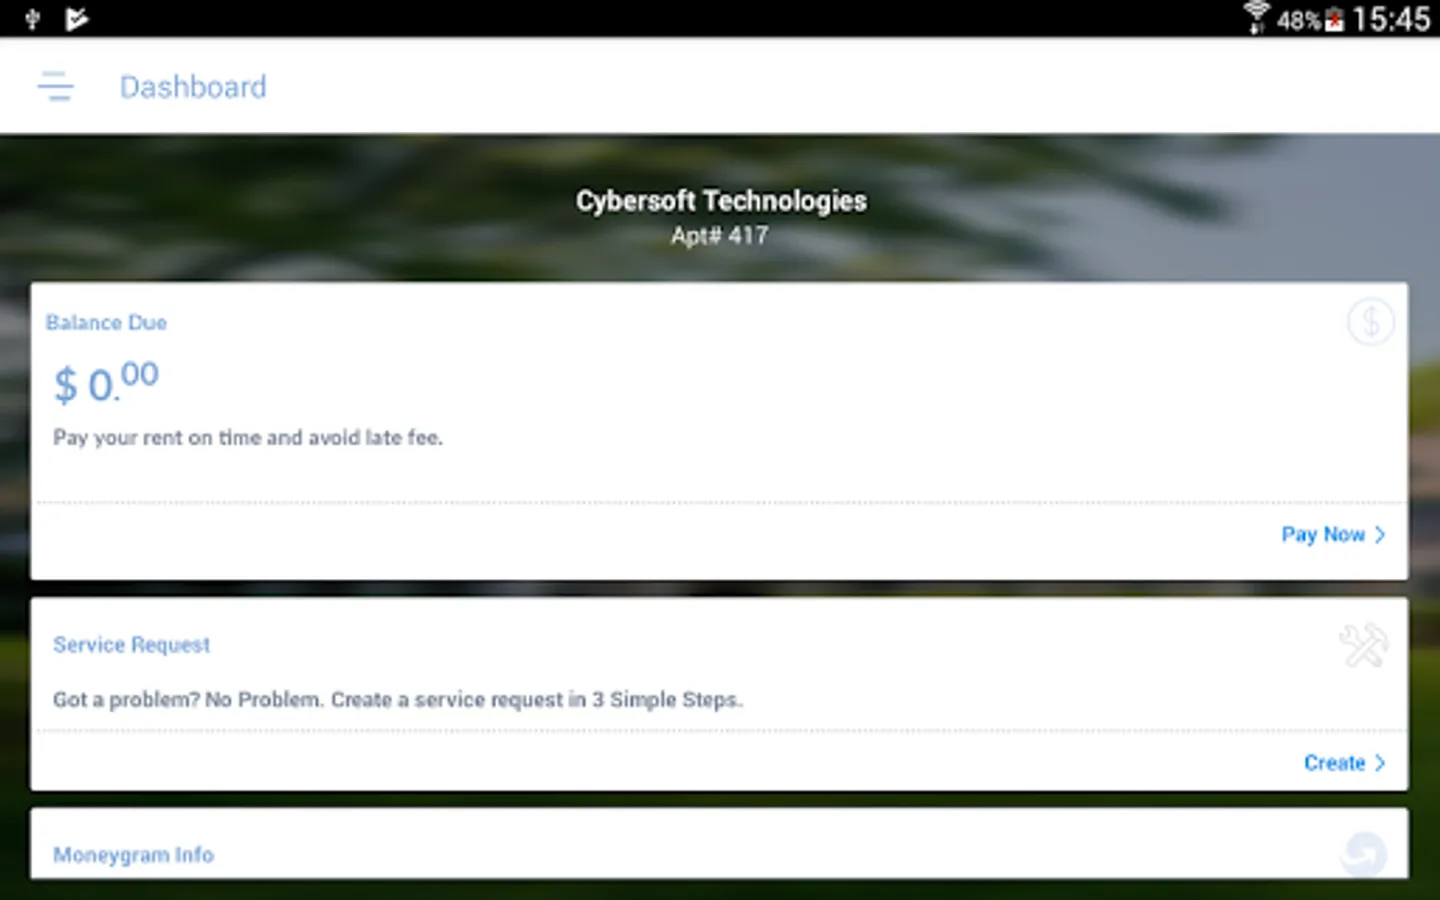Select the Balance Due heading
This screenshot has width=1440, height=900.
(106, 323)
